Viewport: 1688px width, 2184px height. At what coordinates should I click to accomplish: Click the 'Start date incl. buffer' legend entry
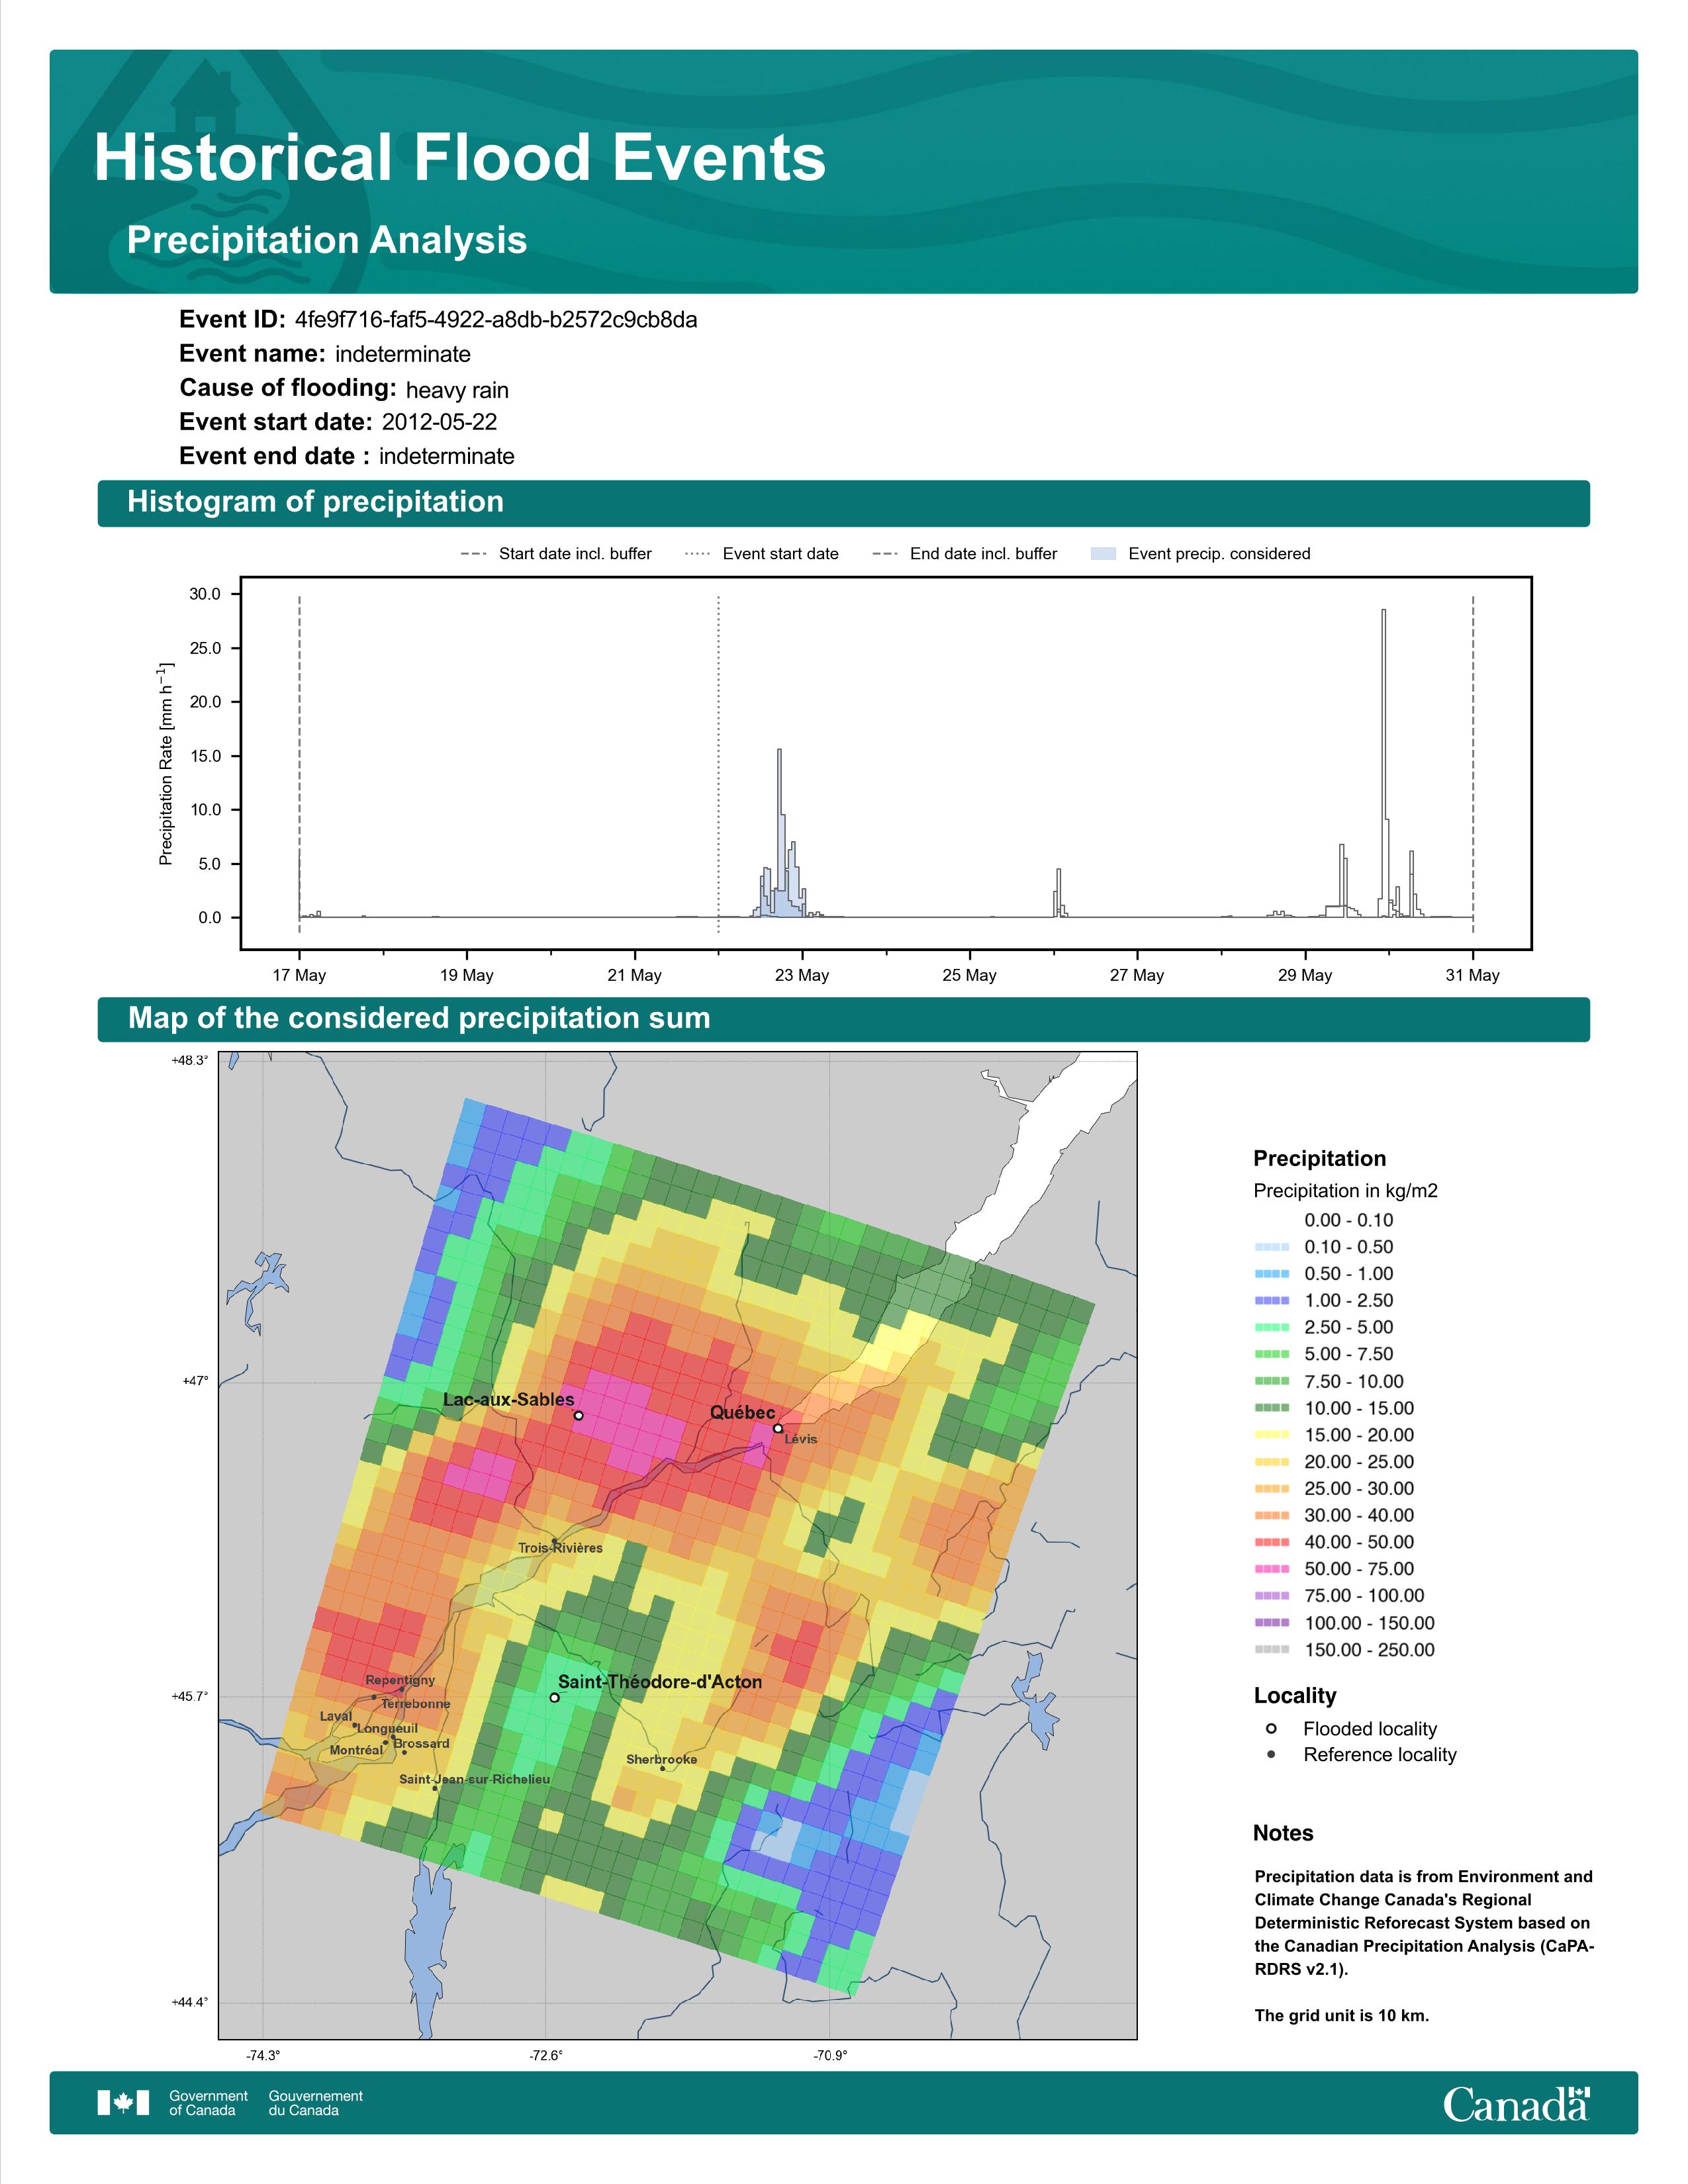click(556, 554)
